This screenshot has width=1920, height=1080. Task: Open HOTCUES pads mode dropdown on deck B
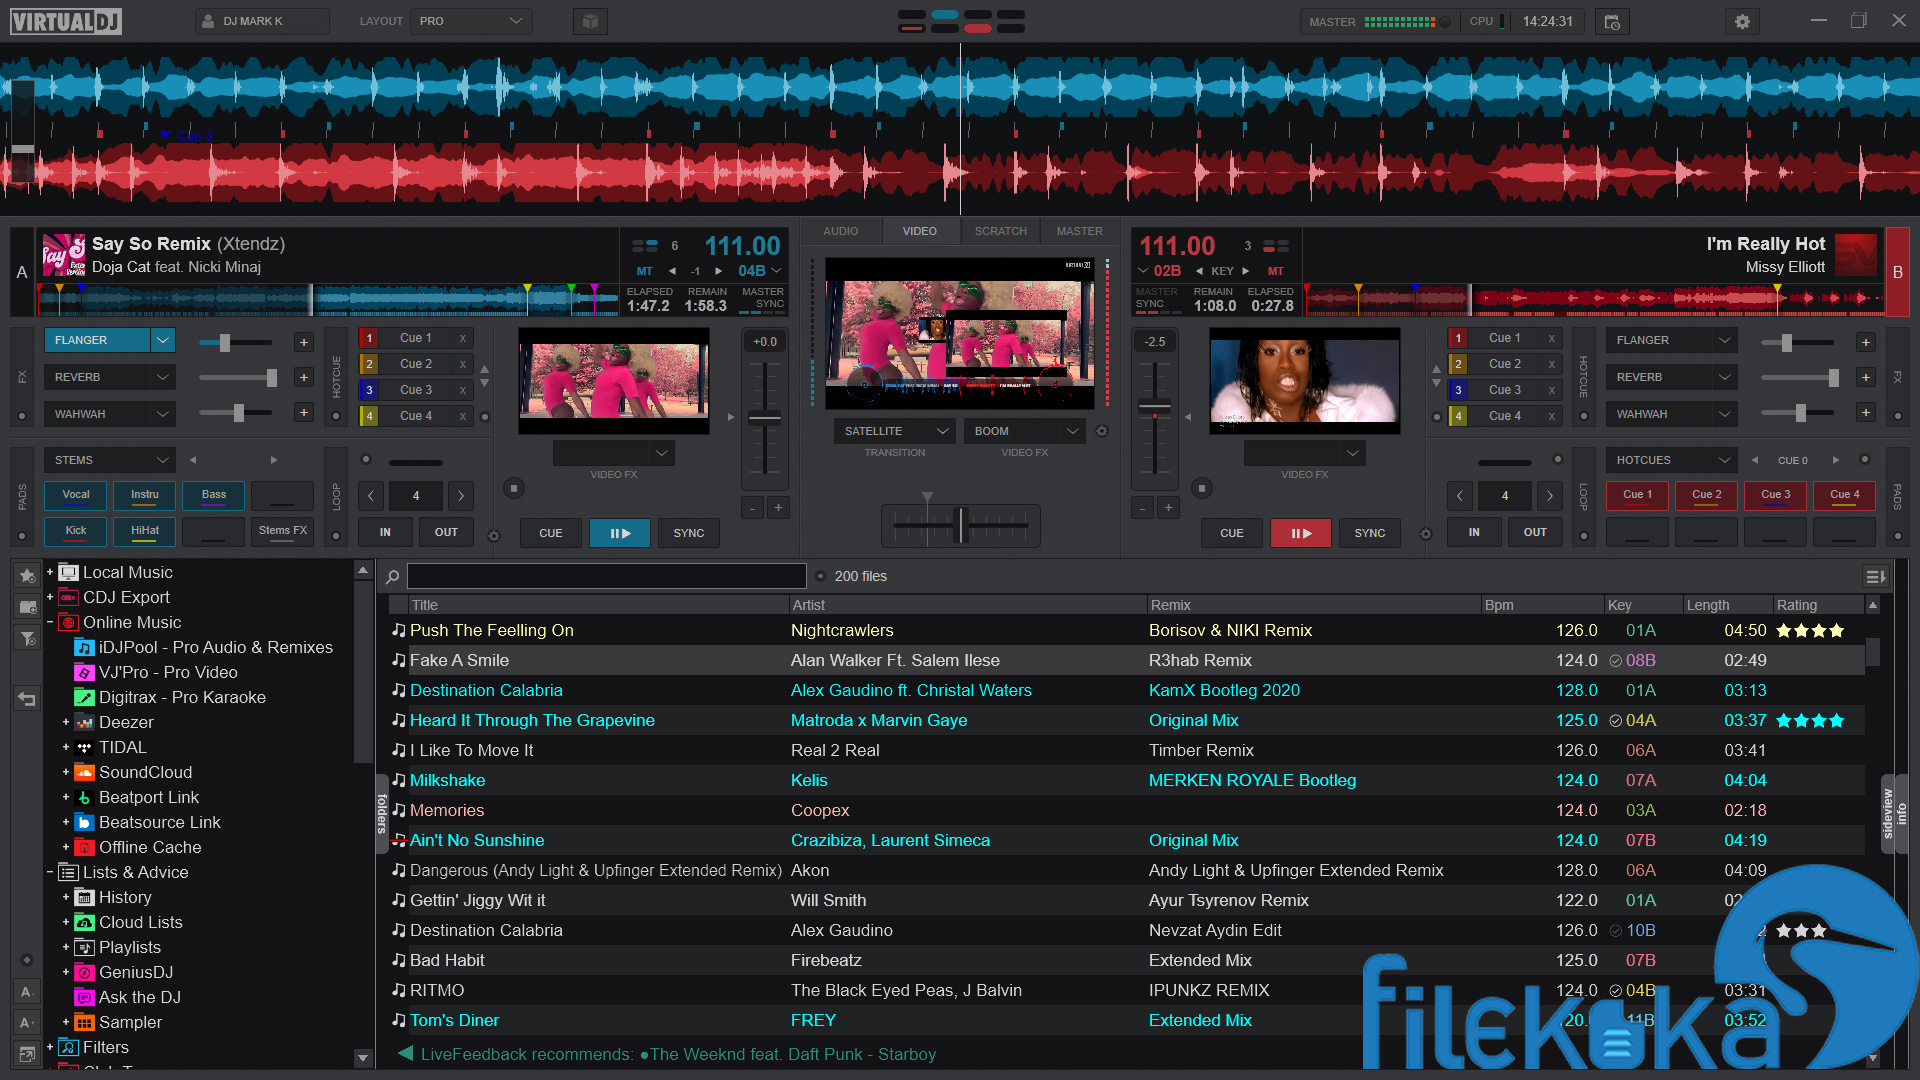1671,460
